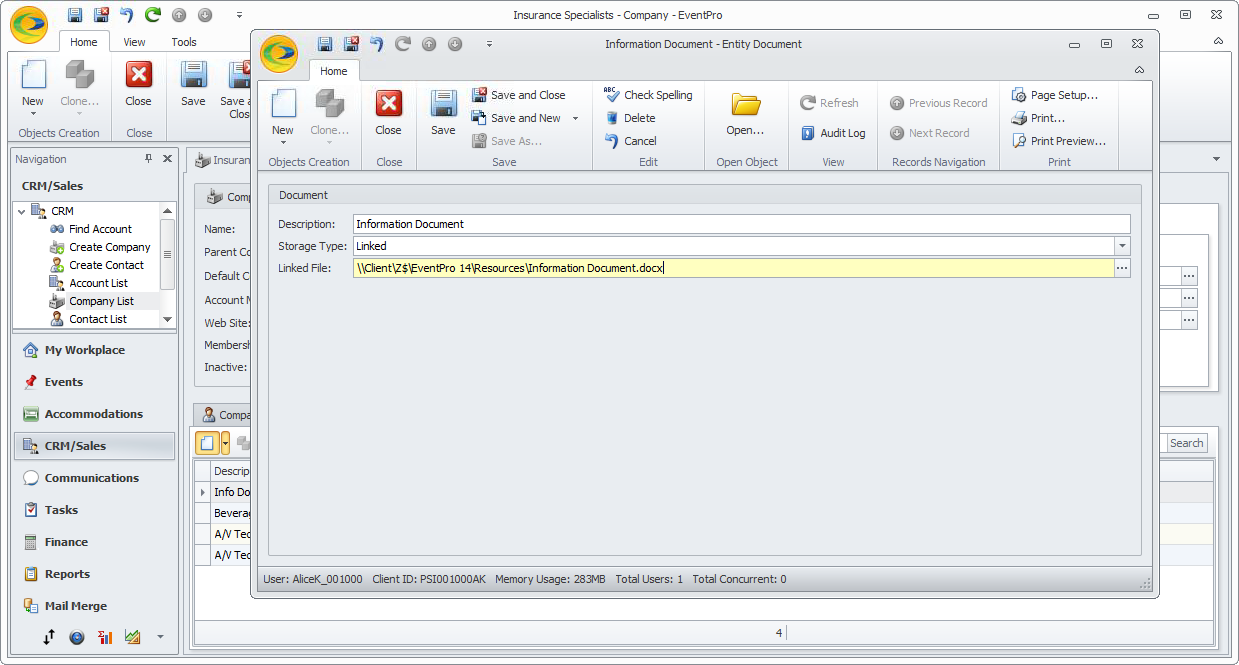Click Save and Close icon in Entity Document title bar

(x=351, y=44)
